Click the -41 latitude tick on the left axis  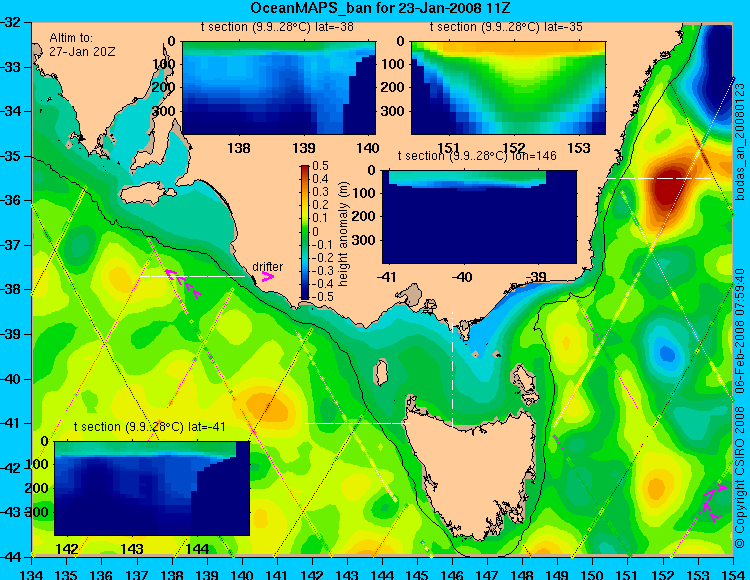coord(11,424)
